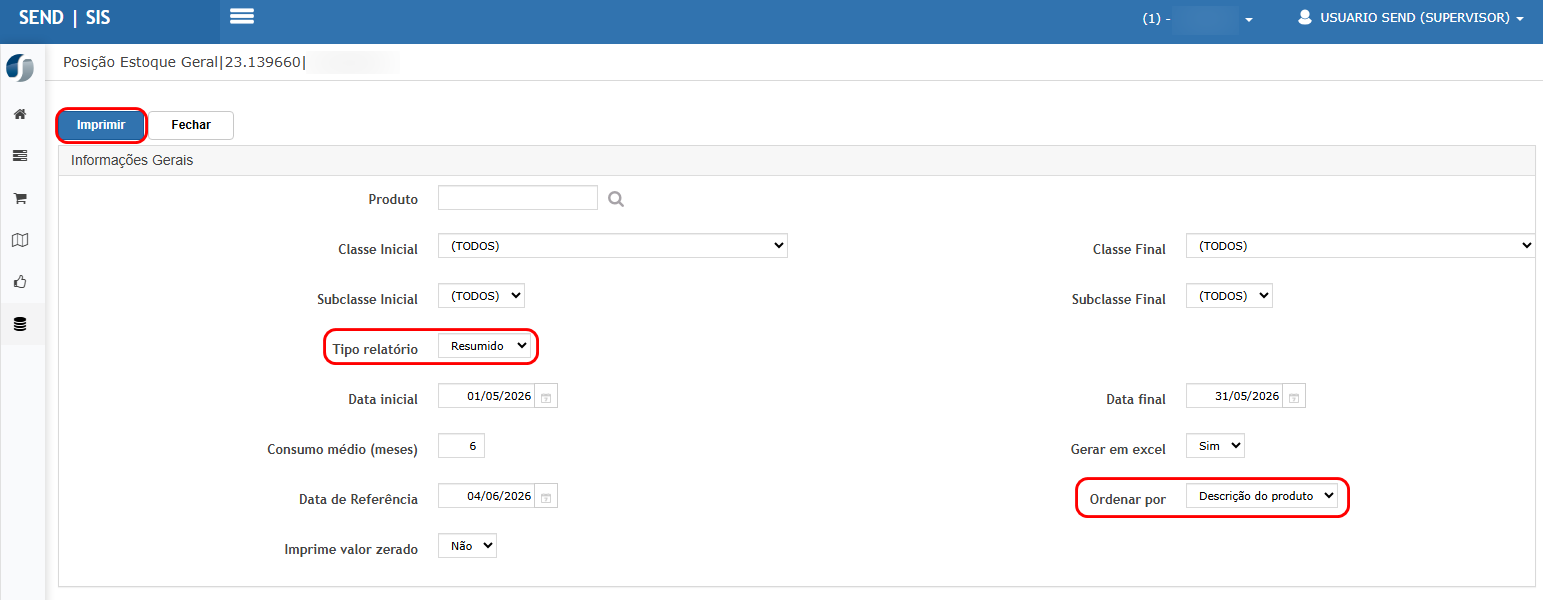1543x600 pixels.
Task: Click the Imprimir button
Action: (x=101, y=125)
